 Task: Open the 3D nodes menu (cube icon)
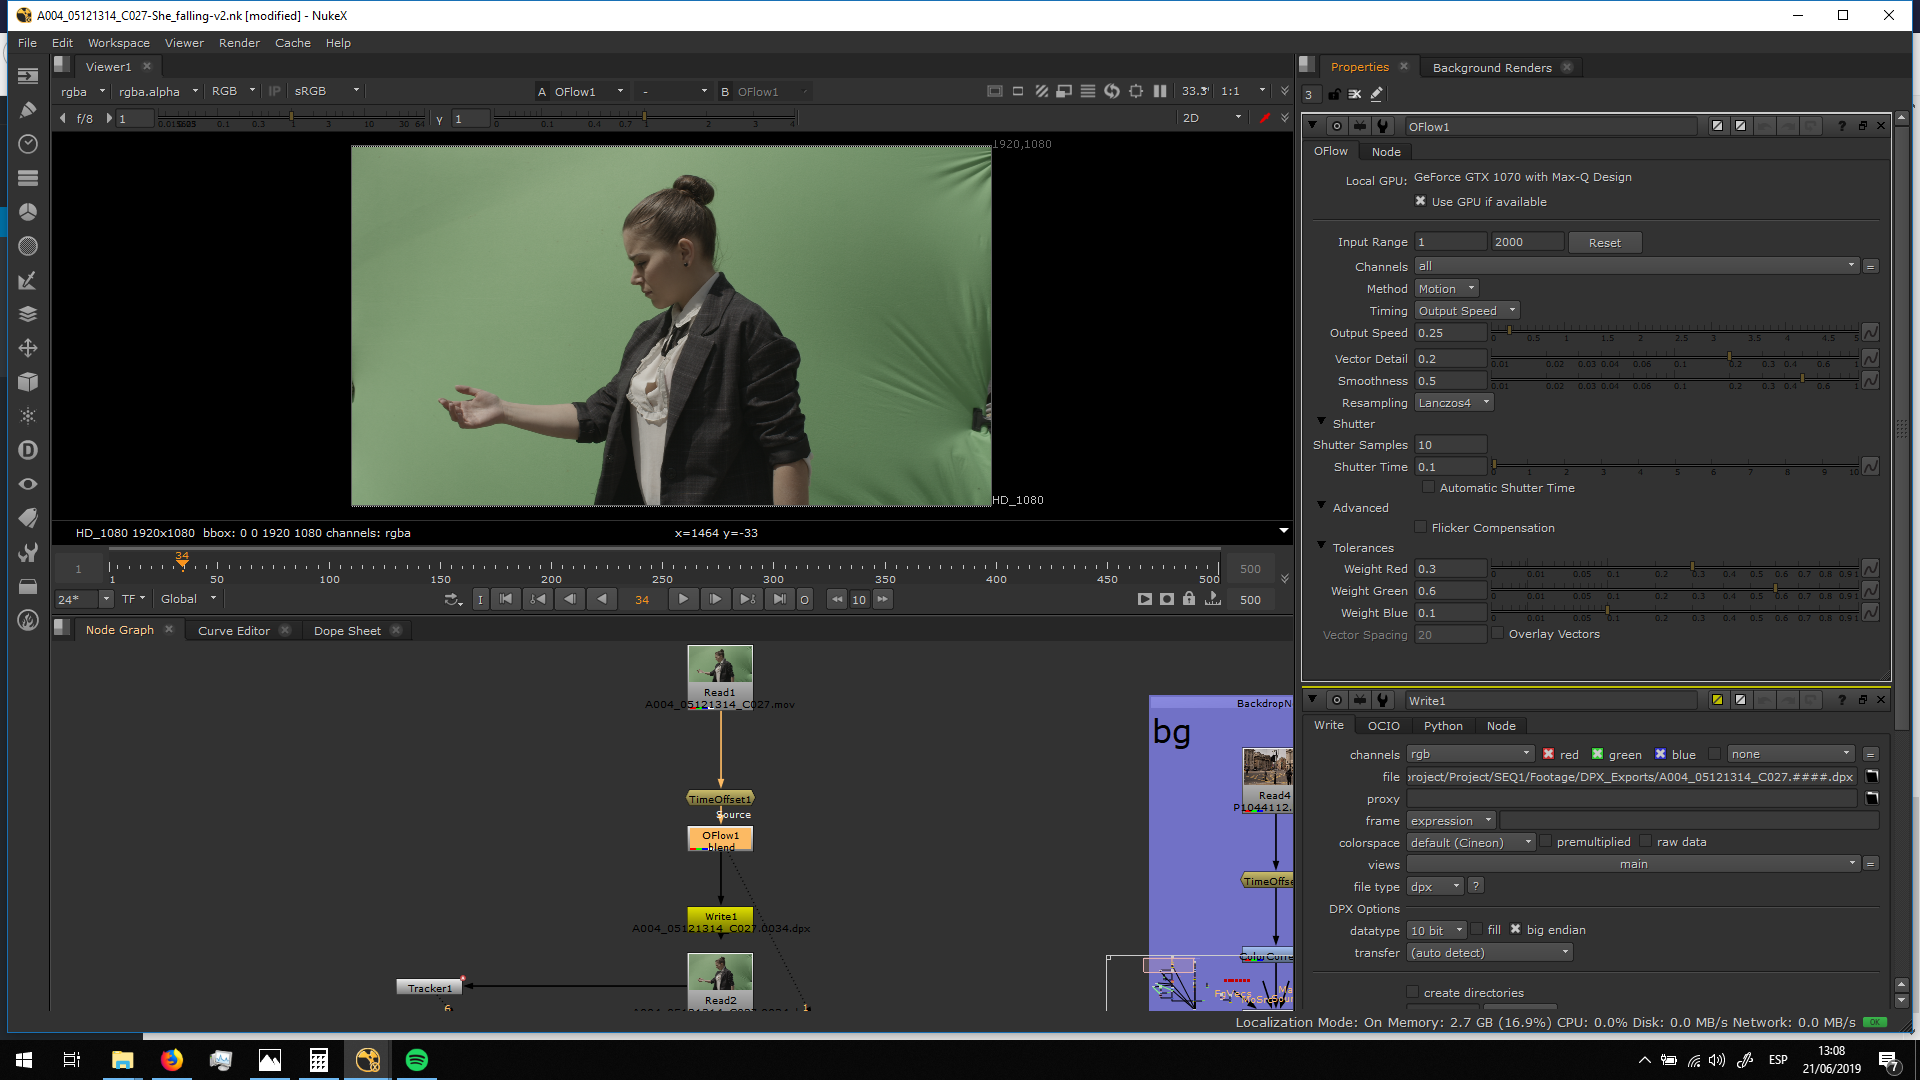[x=28, y=382]
